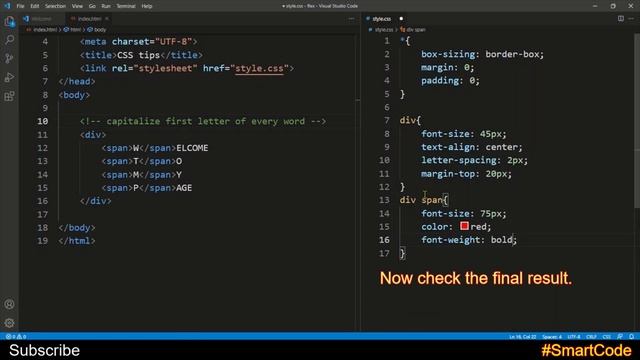Open the Terminal menu
Image resolution: width=640 pixels, height=360 pixels.
[126, 6]
